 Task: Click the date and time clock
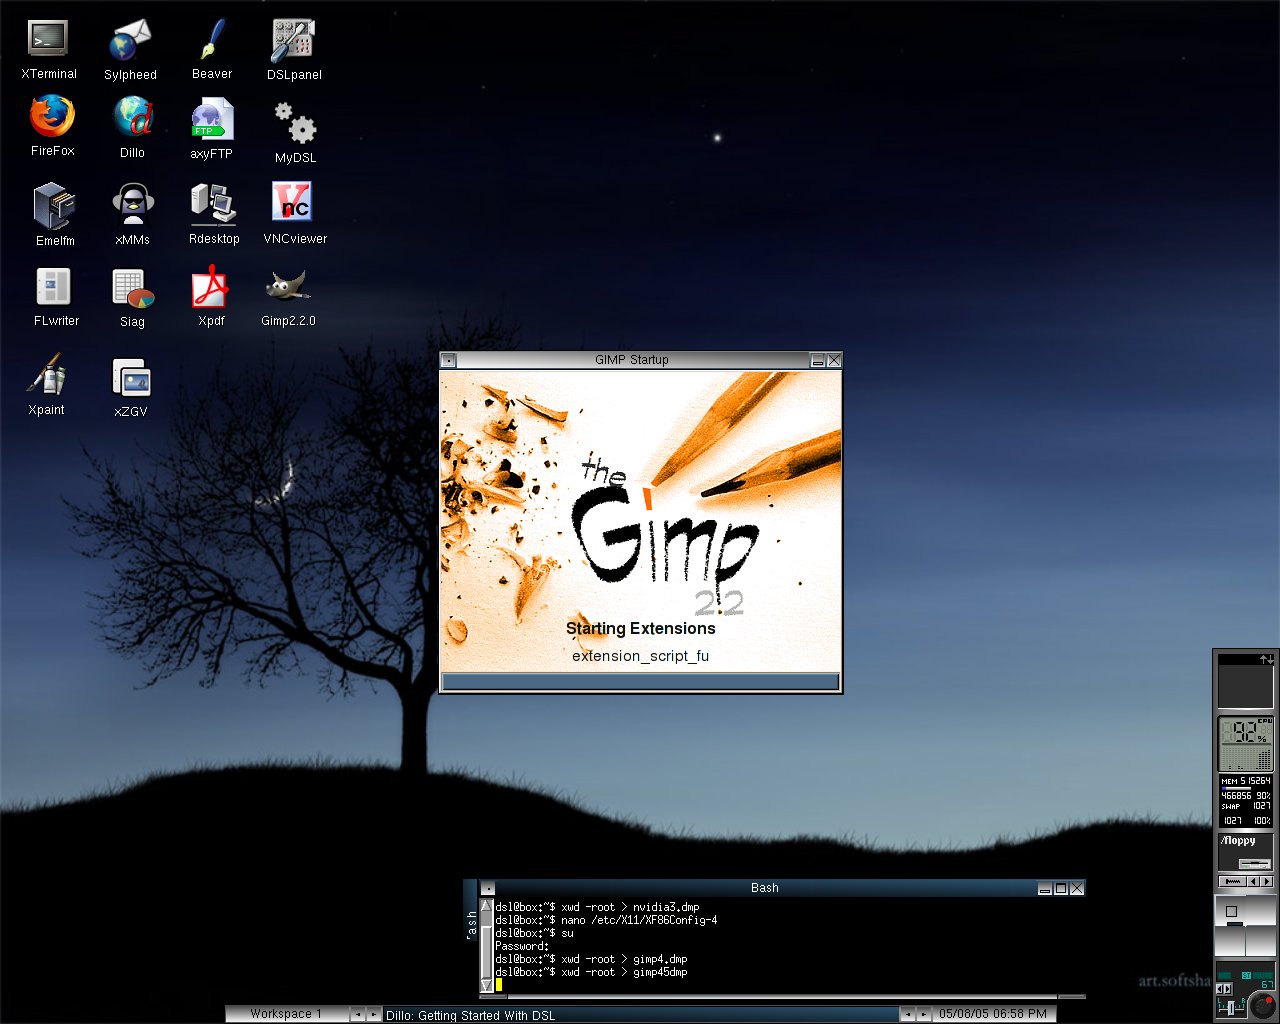(993, 1014)
